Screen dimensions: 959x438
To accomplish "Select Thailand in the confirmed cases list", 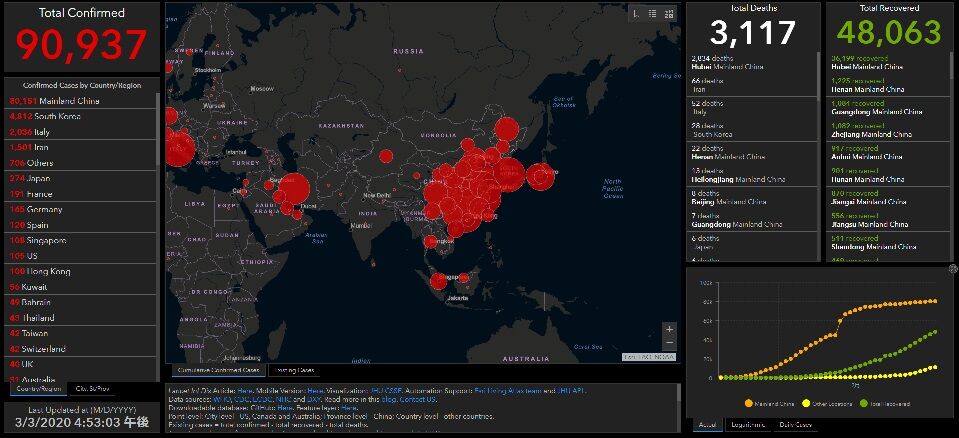I will (x=81, y=318).
